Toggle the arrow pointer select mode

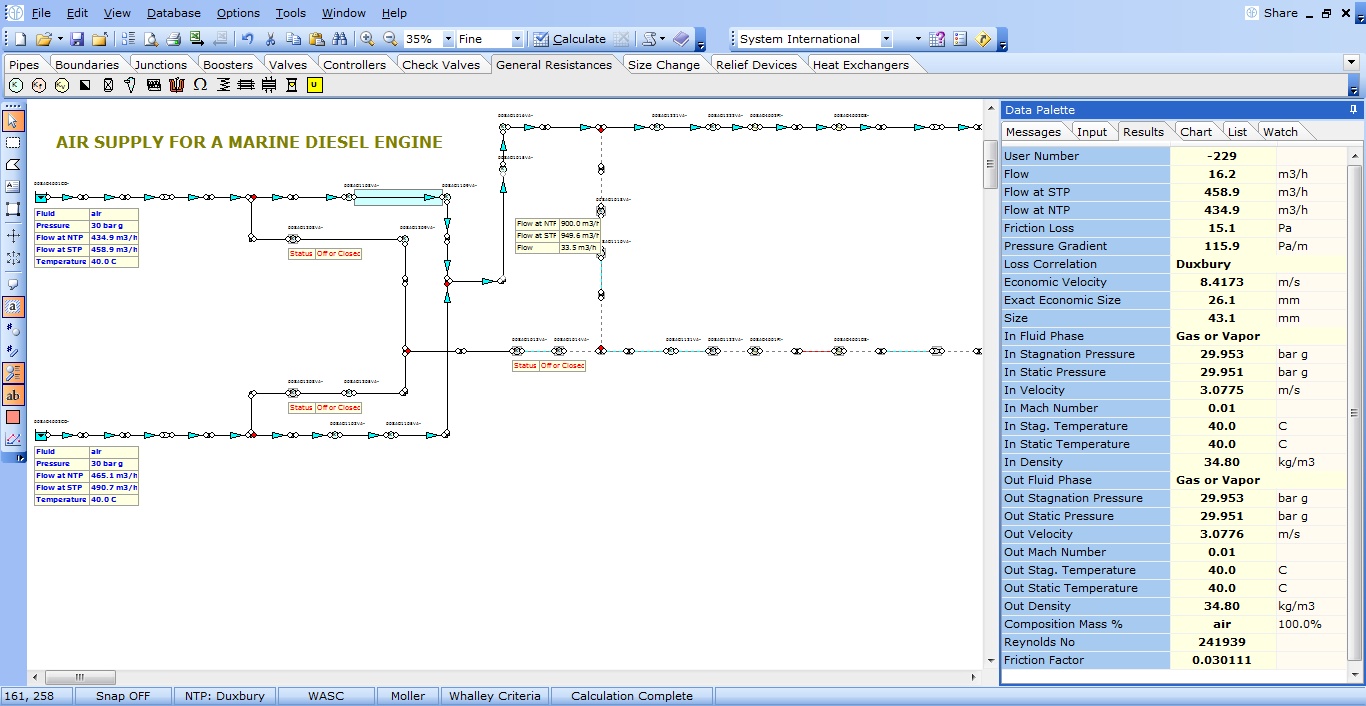tap(13, 121)
